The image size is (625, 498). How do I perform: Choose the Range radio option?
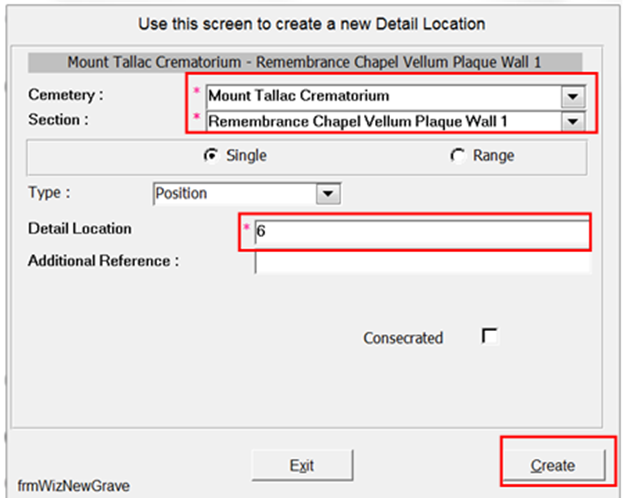(458, 156)
